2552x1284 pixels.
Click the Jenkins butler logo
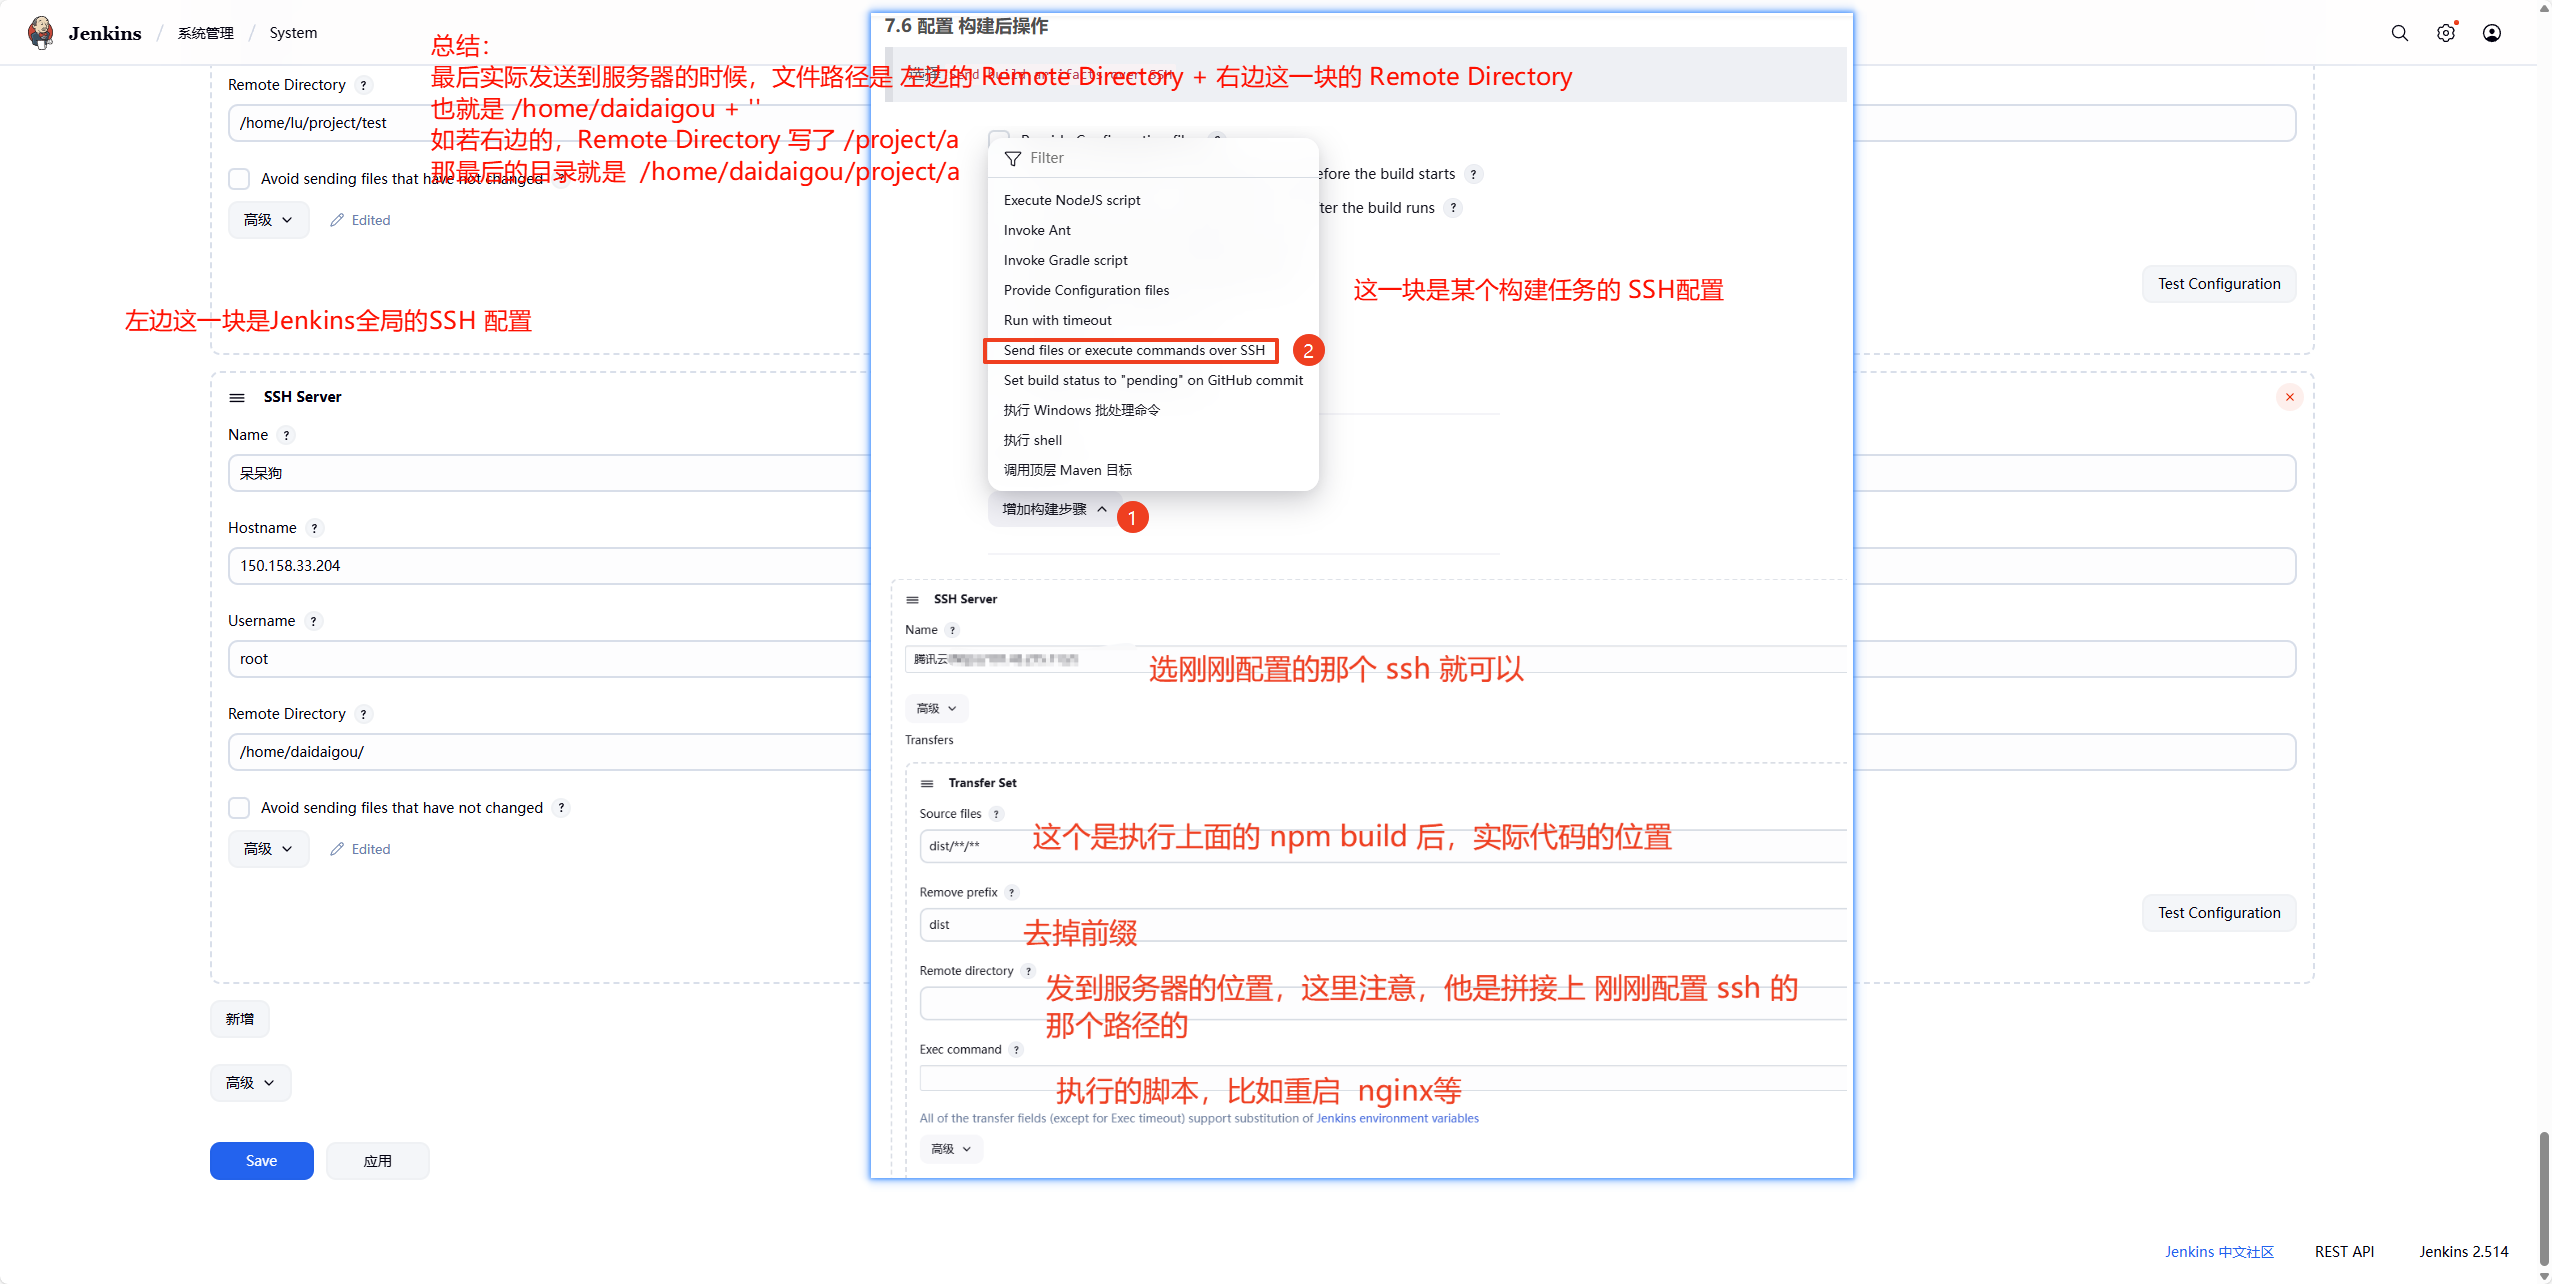[x=41, y=33]
